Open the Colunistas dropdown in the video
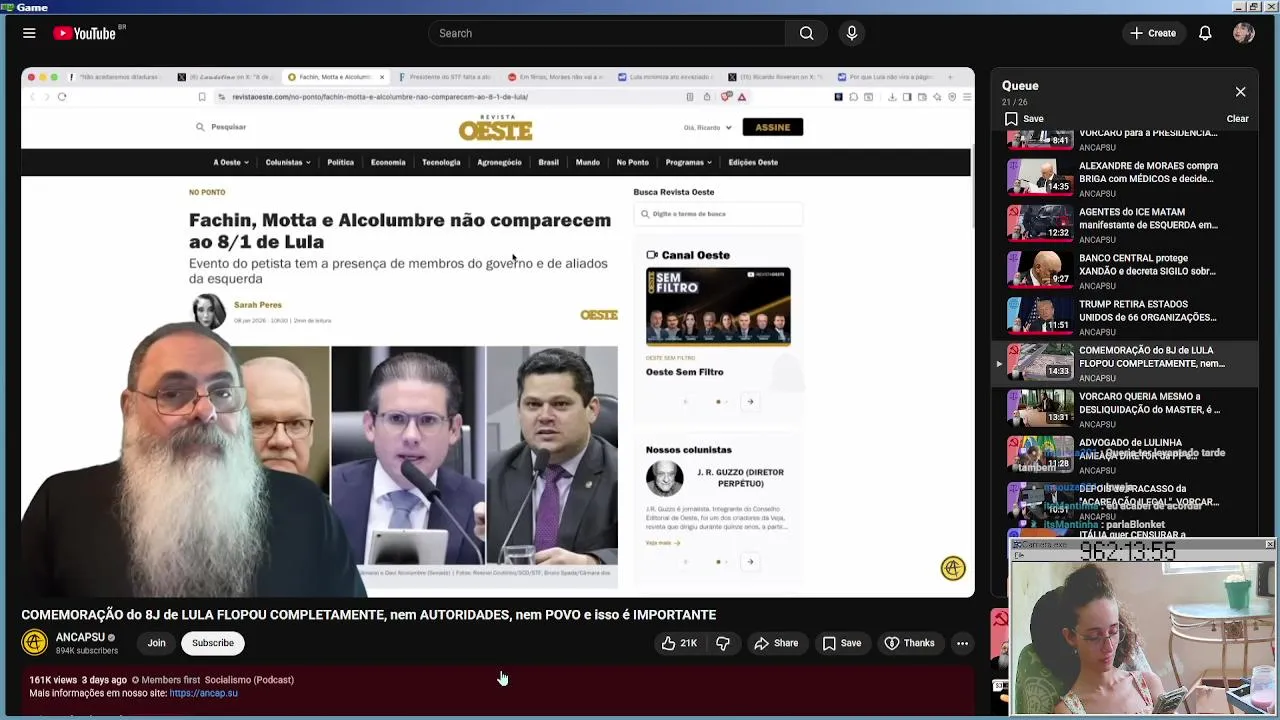 288,162
